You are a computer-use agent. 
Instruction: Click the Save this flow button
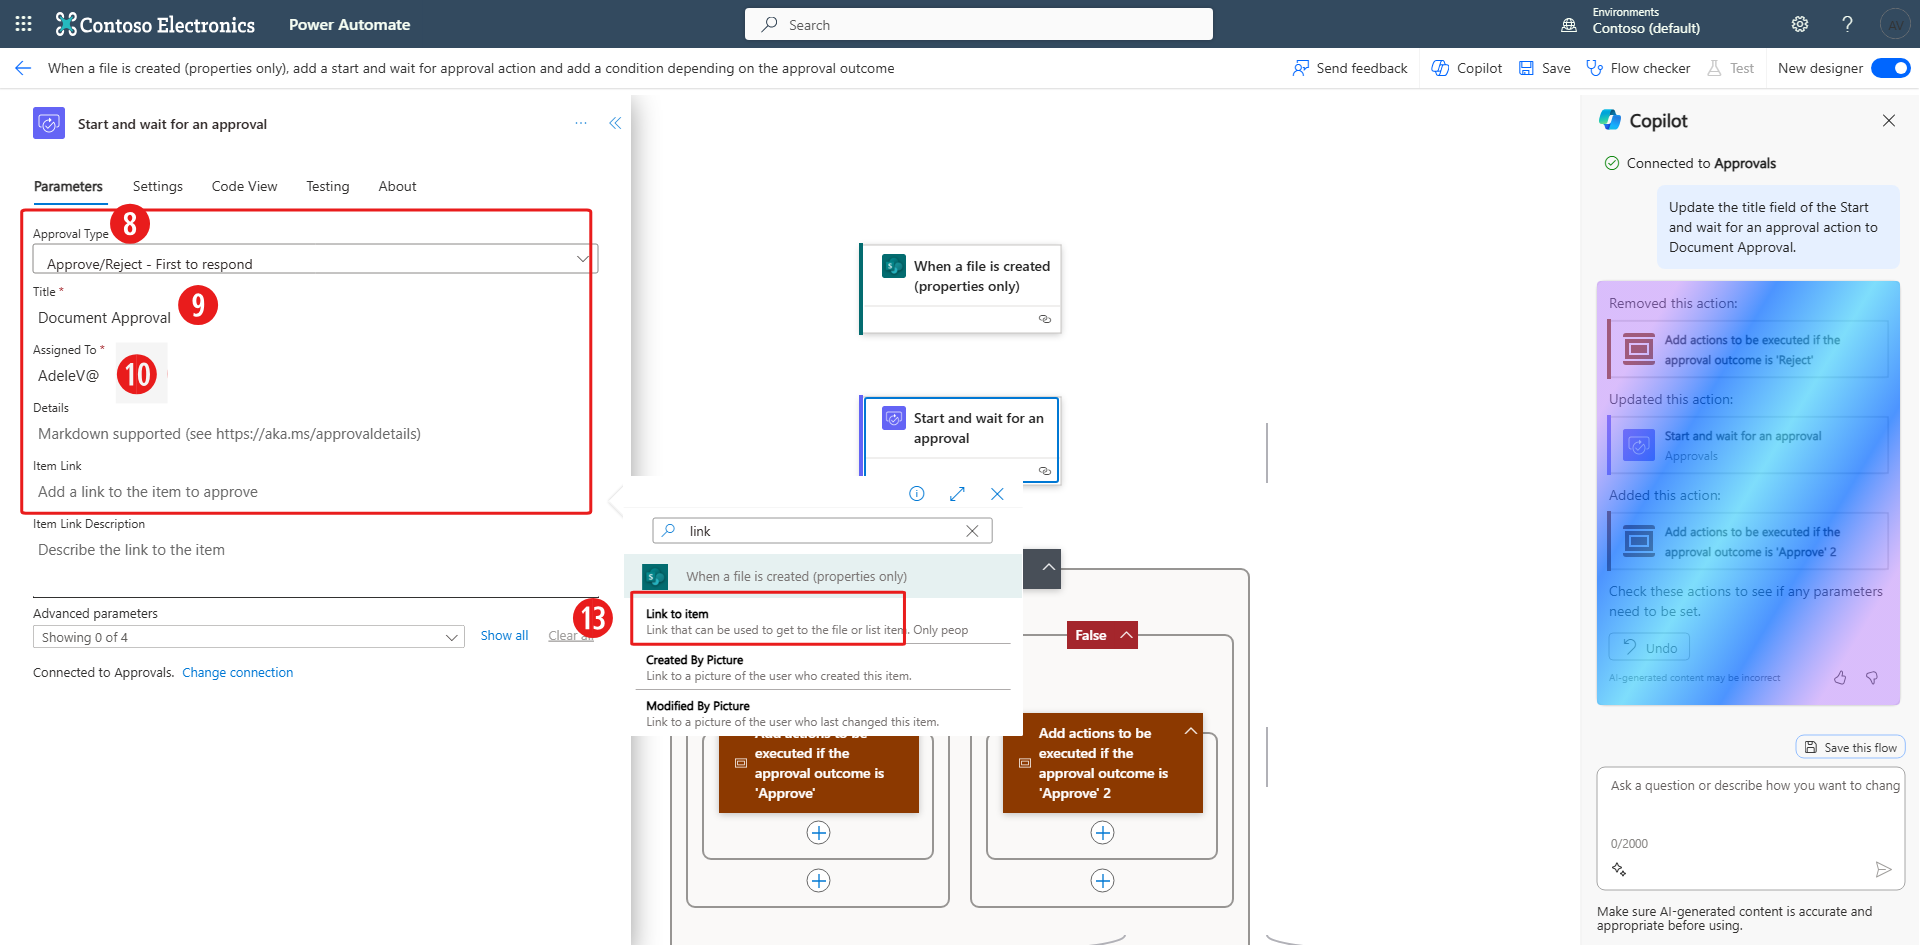pos(1850,748)
